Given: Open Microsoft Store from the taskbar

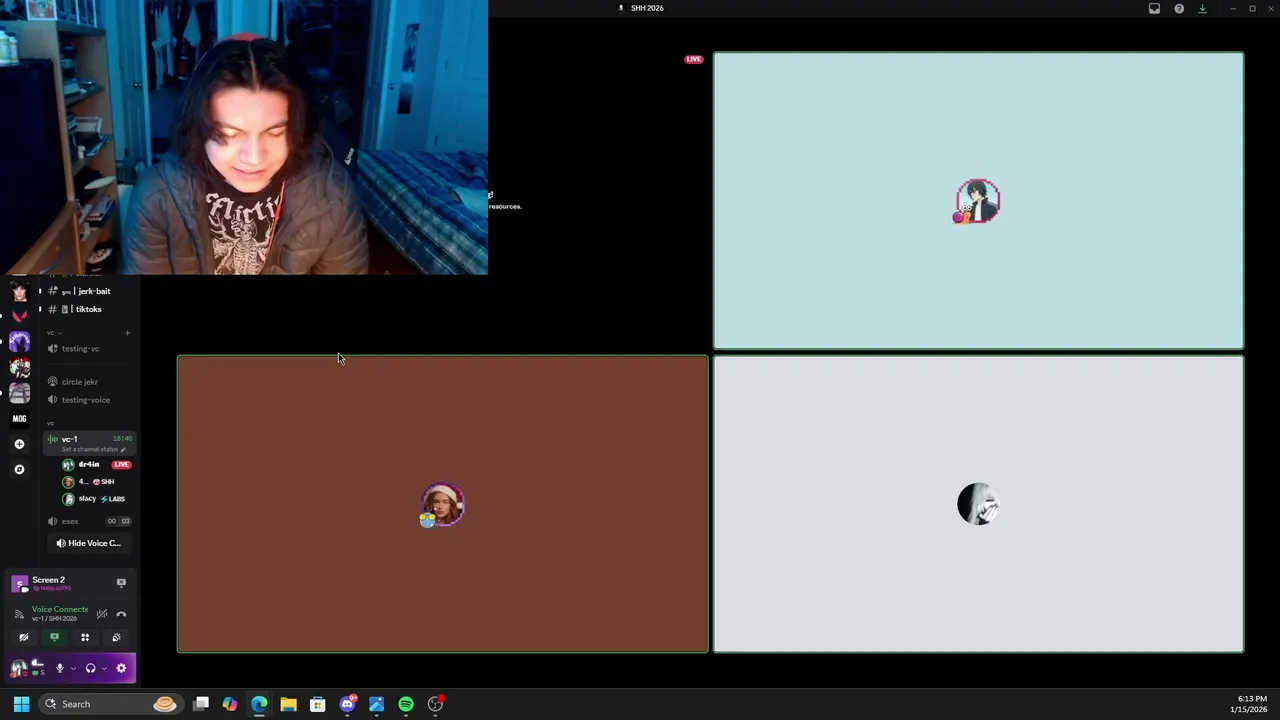Looking at the screenshot, I should (x=318, y=704).
